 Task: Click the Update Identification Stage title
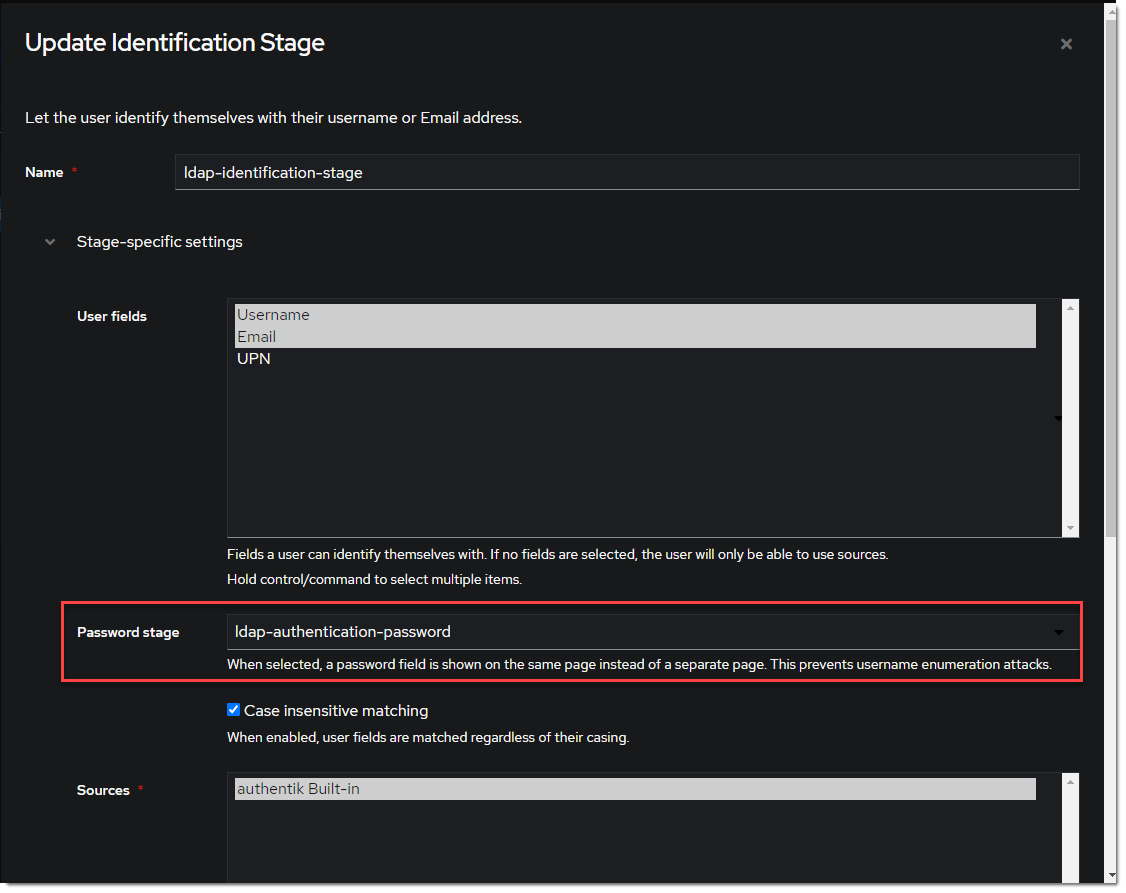(175, 42)
